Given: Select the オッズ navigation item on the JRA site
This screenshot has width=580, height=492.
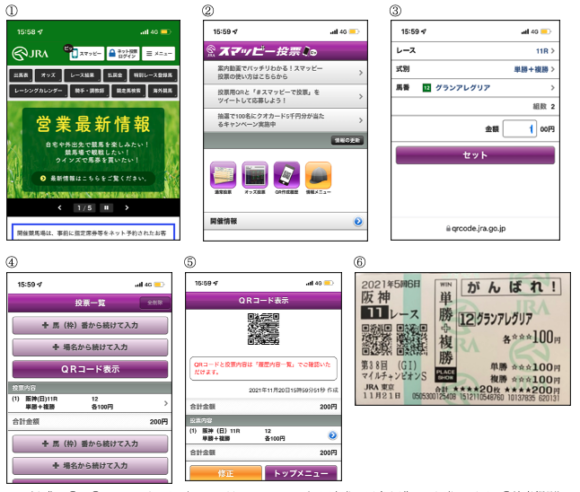Looking at the screenshot, I should (48, 75).
